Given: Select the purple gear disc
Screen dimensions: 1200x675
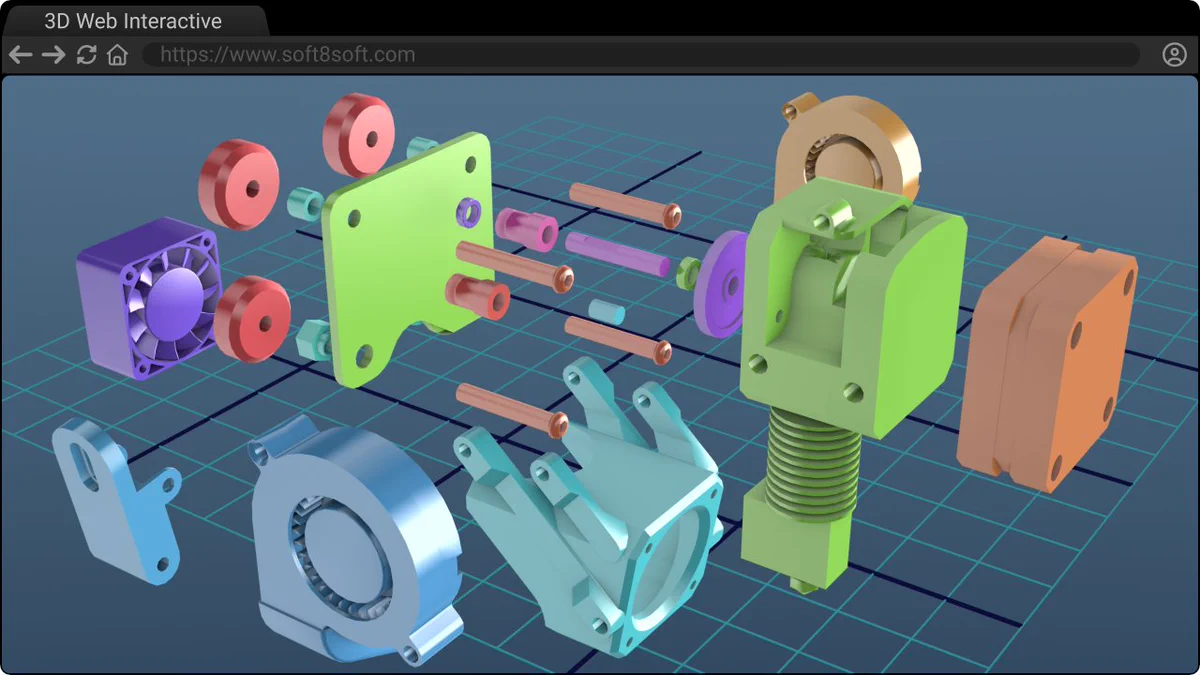Looking at the screenshot, I should point(722,283).
